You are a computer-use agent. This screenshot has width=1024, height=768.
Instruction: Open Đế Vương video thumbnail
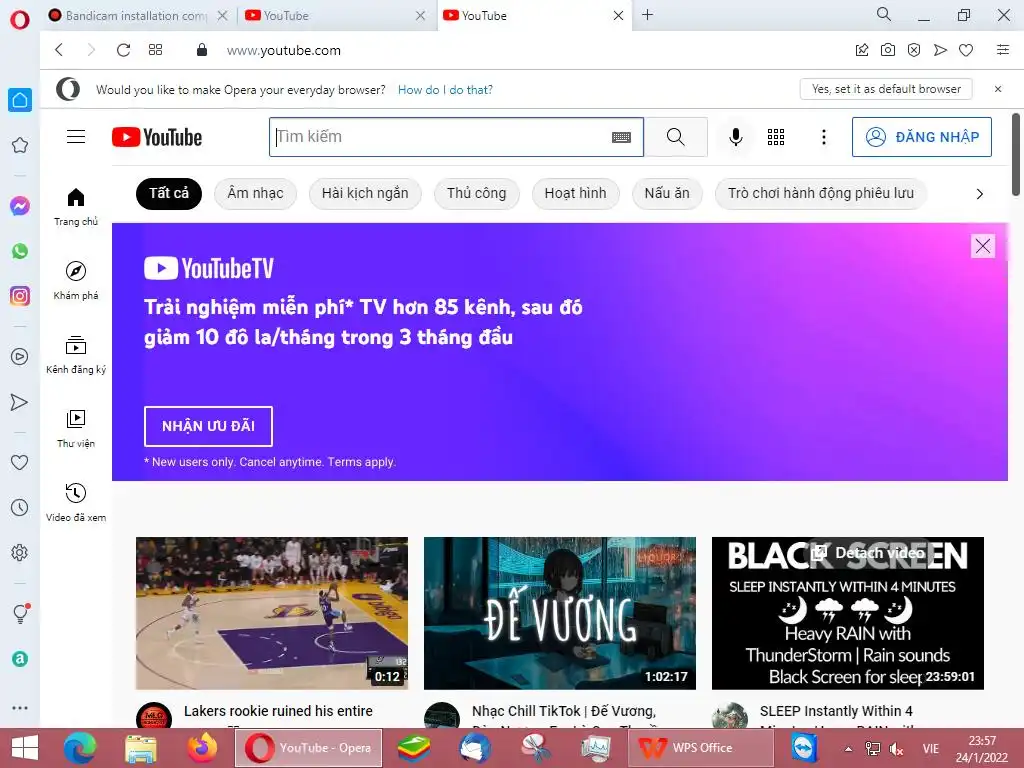click(560, 613)
